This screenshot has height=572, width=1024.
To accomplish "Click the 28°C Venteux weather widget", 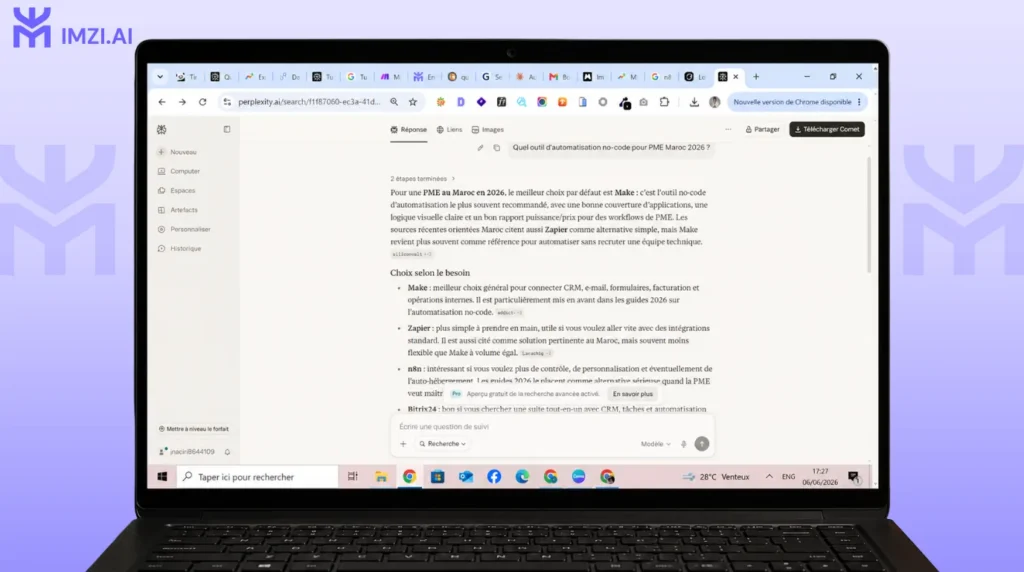I will pyautogui.click(x=716, y=477).
